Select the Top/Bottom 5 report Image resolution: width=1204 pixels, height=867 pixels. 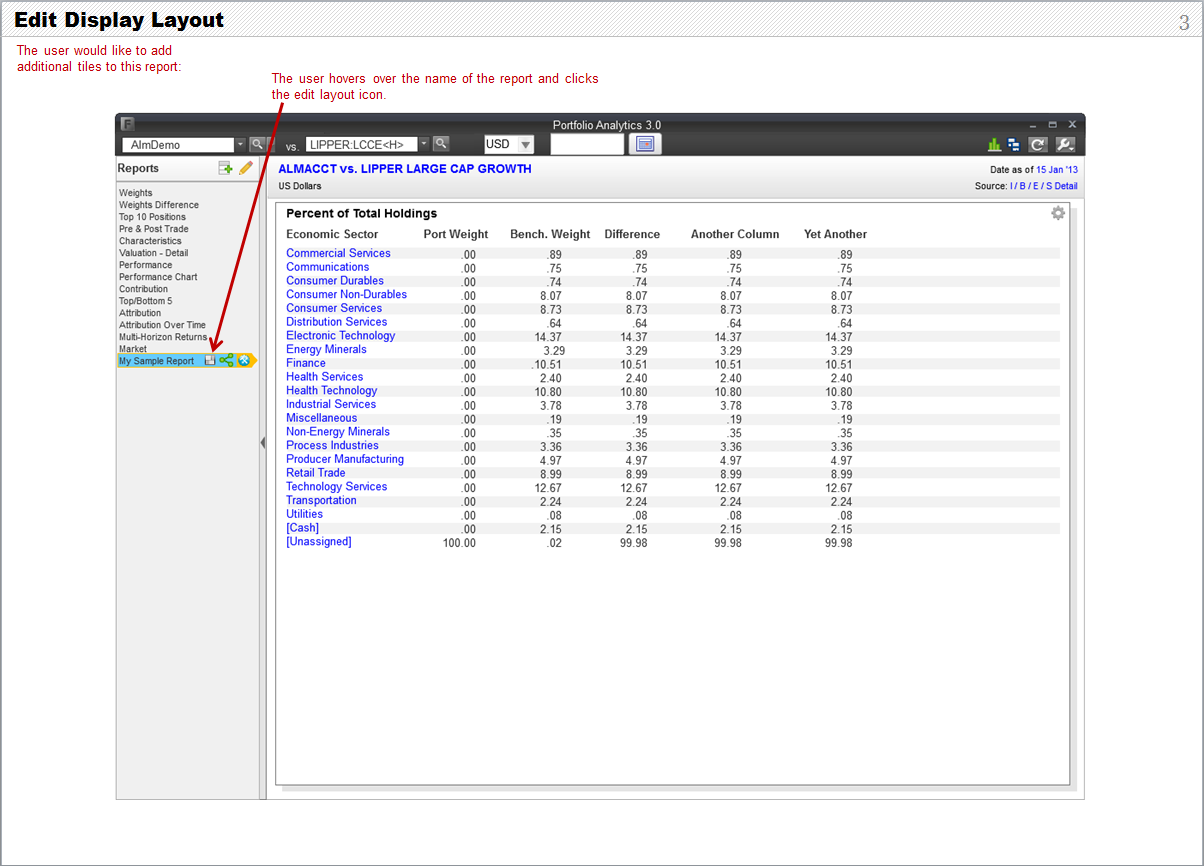(x=146, y=301)
